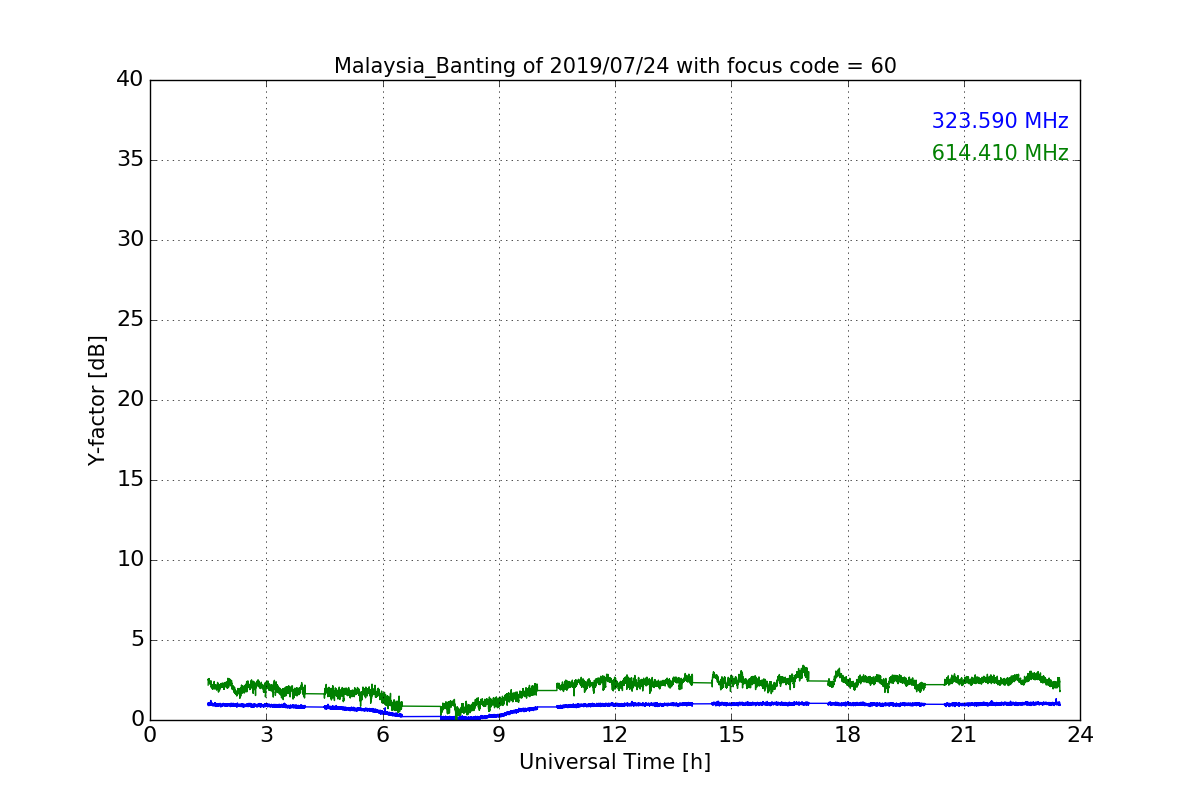The image size is (1200, 800).
Task: Click the Y-factor [dB] axis label
Action: click(97, 400)
